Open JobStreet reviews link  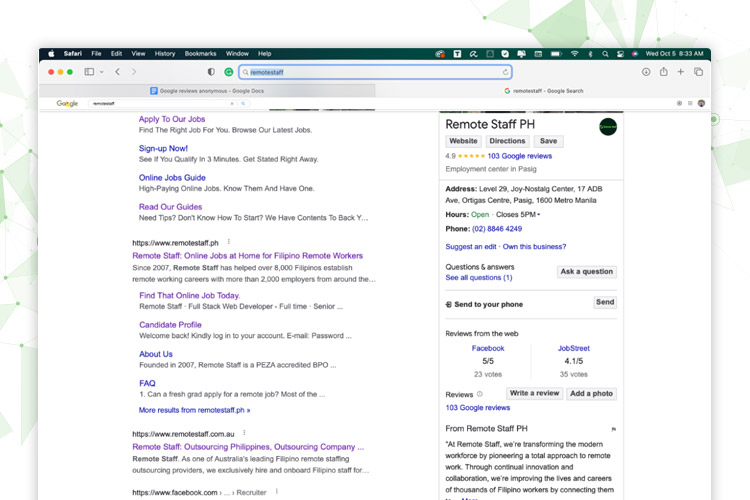(574, 348)
